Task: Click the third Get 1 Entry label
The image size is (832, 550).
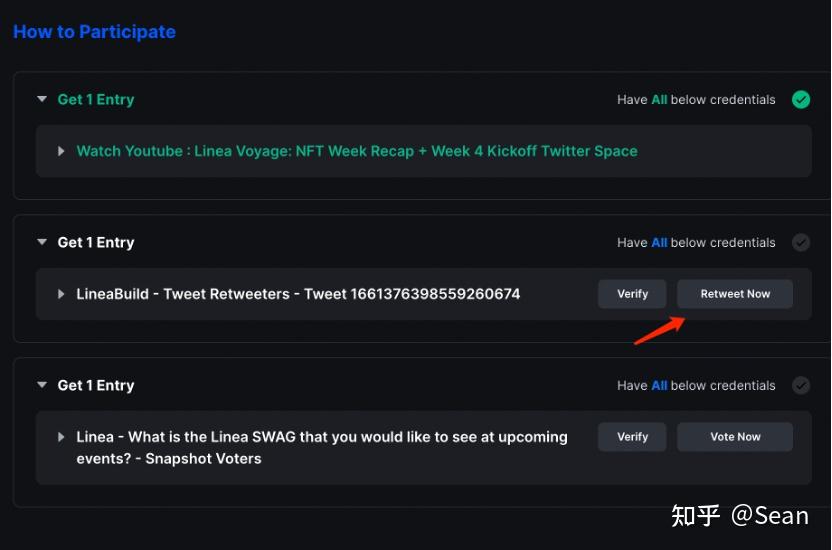Action: [96, 386]
